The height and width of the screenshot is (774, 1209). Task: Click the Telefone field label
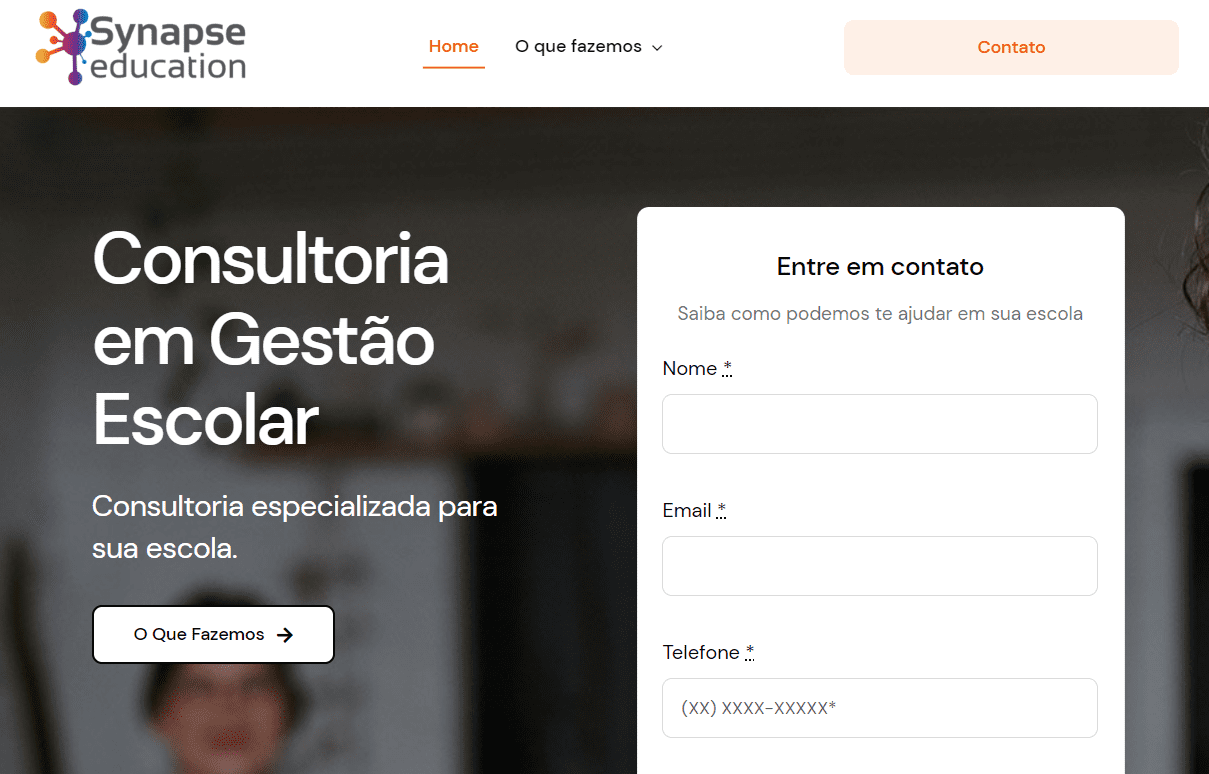point(700,653)
